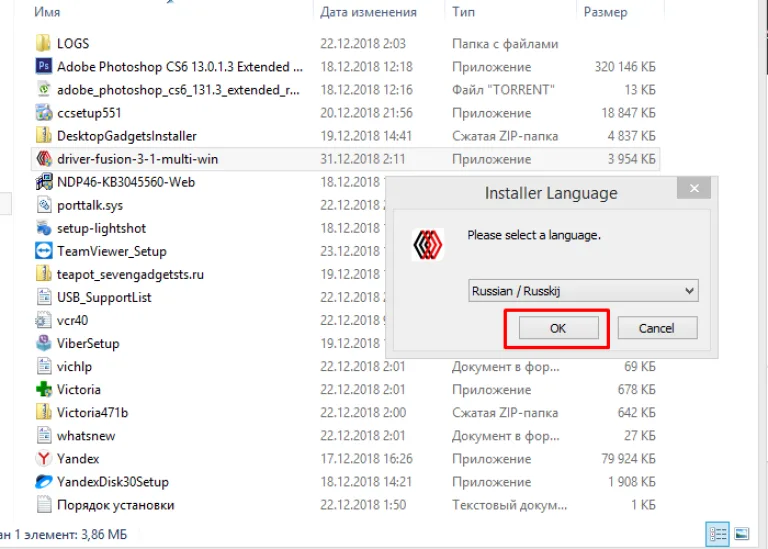Click the type Папка с файлами
Viewport: 768px width, 549px height.
click(x=505, y=44)
